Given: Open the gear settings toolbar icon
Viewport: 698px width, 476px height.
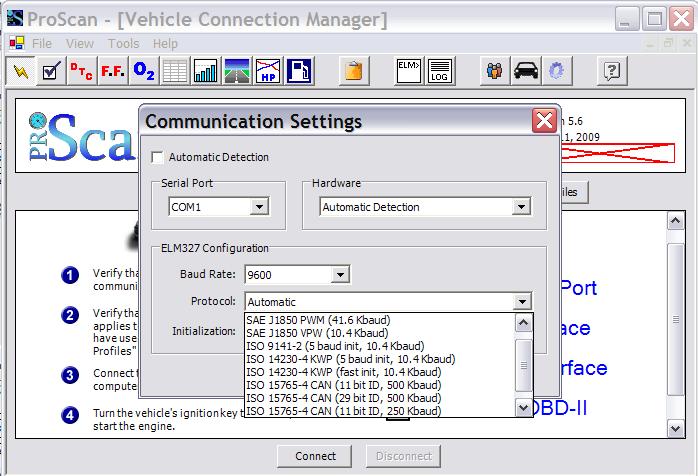Looking at the screenshot, I should (556, 71).
